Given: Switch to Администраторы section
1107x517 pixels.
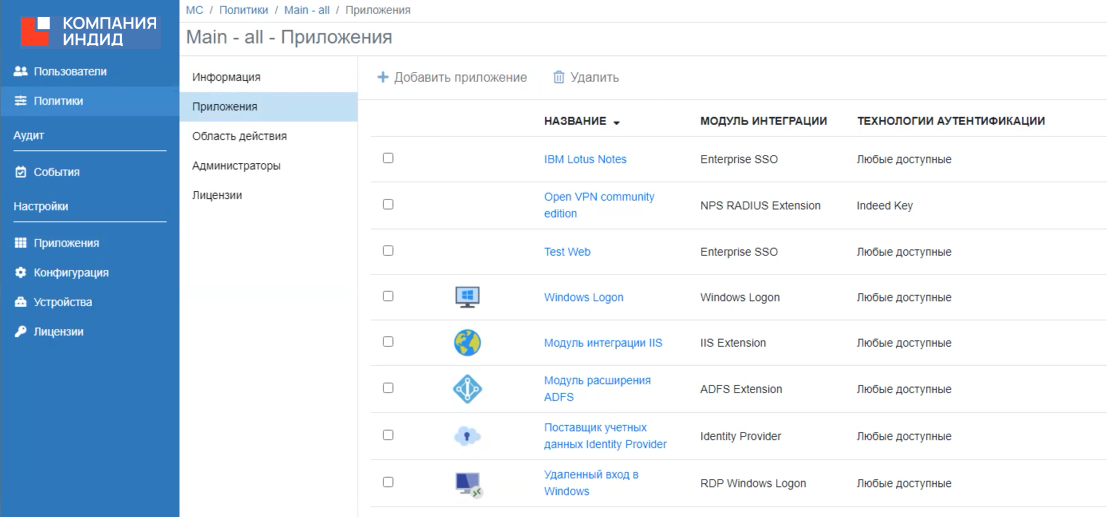Looking at the screenshot, I should click(x=236, y=165).
